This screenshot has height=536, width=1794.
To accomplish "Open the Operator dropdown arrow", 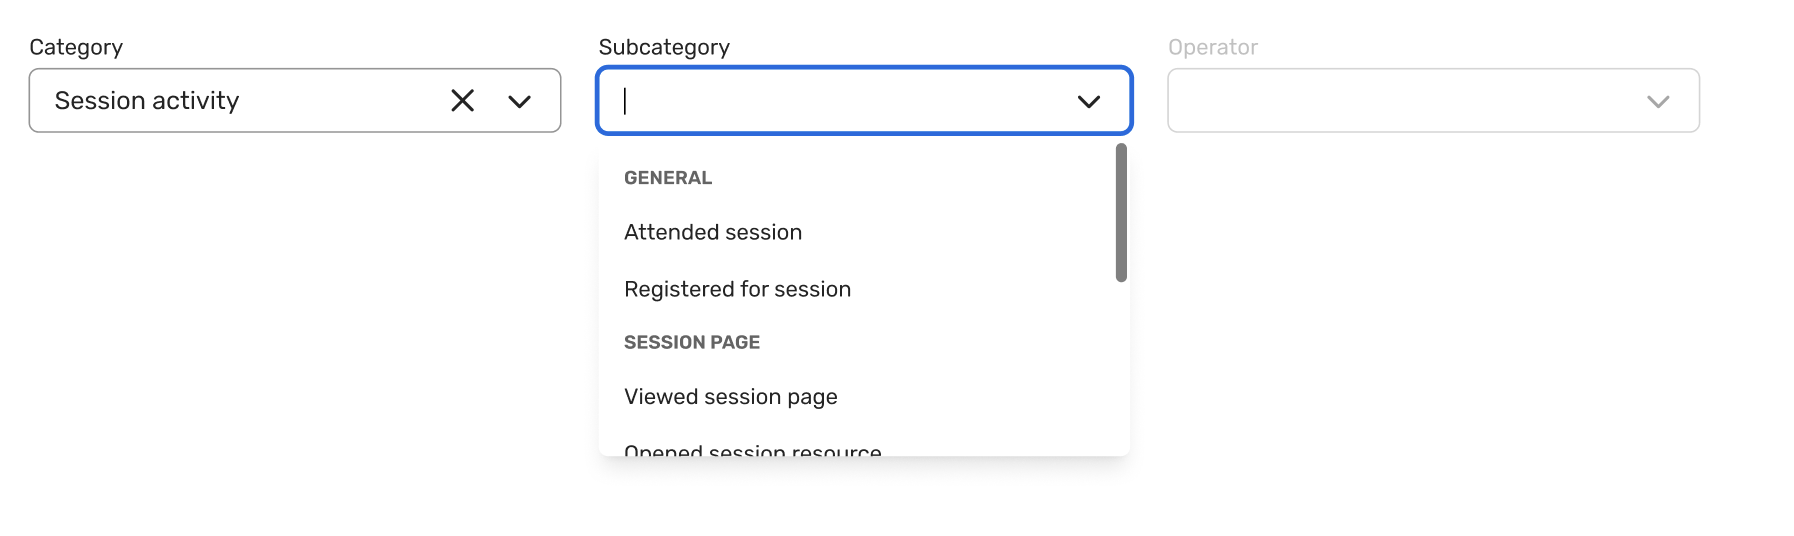I will 1658,101.
